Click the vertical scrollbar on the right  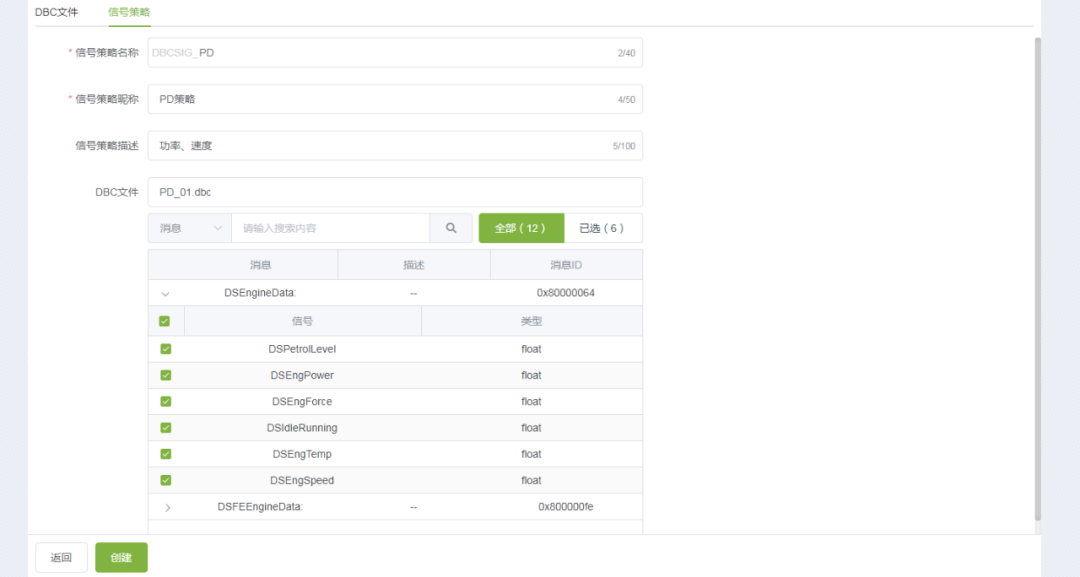point(1037,280)
